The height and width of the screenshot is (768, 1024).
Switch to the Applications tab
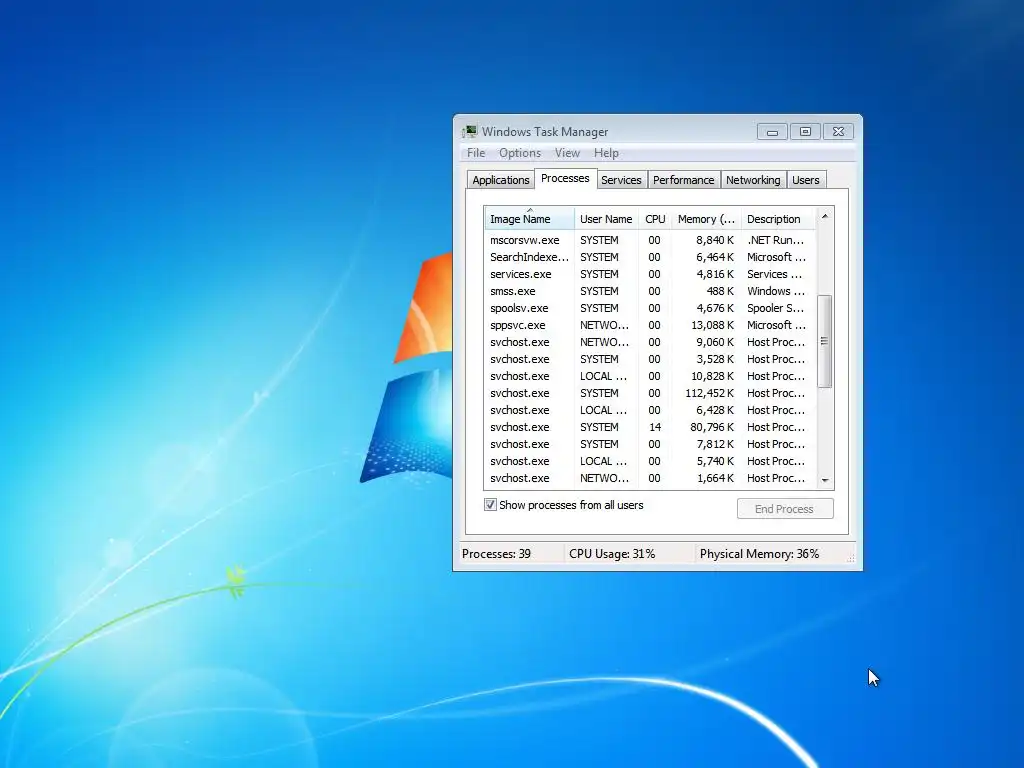[501, 180]
